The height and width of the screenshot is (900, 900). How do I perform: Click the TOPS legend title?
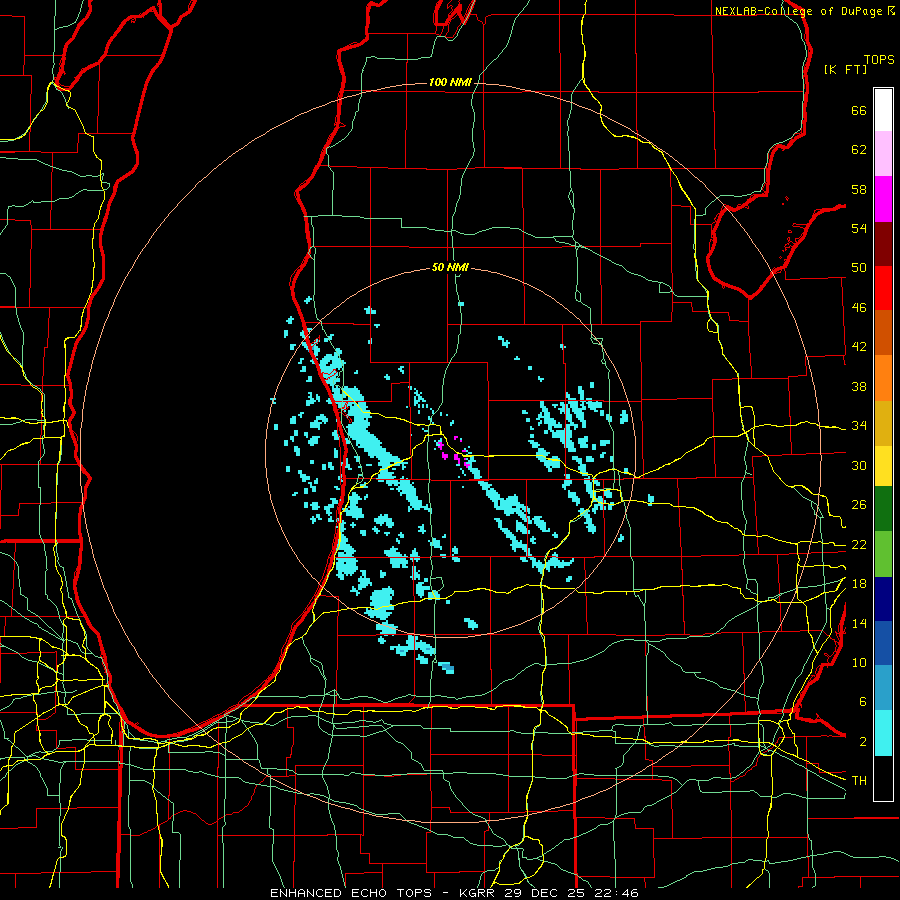click(879, 59)
